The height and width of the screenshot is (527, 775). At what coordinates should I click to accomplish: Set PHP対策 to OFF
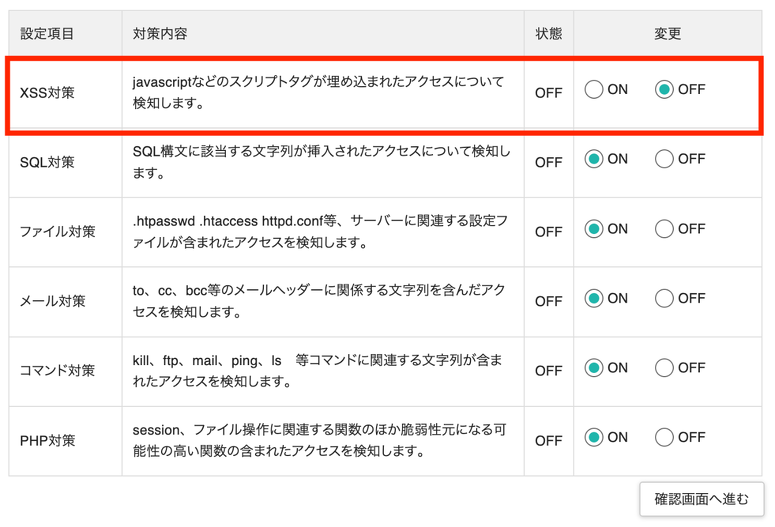point(664,437)
